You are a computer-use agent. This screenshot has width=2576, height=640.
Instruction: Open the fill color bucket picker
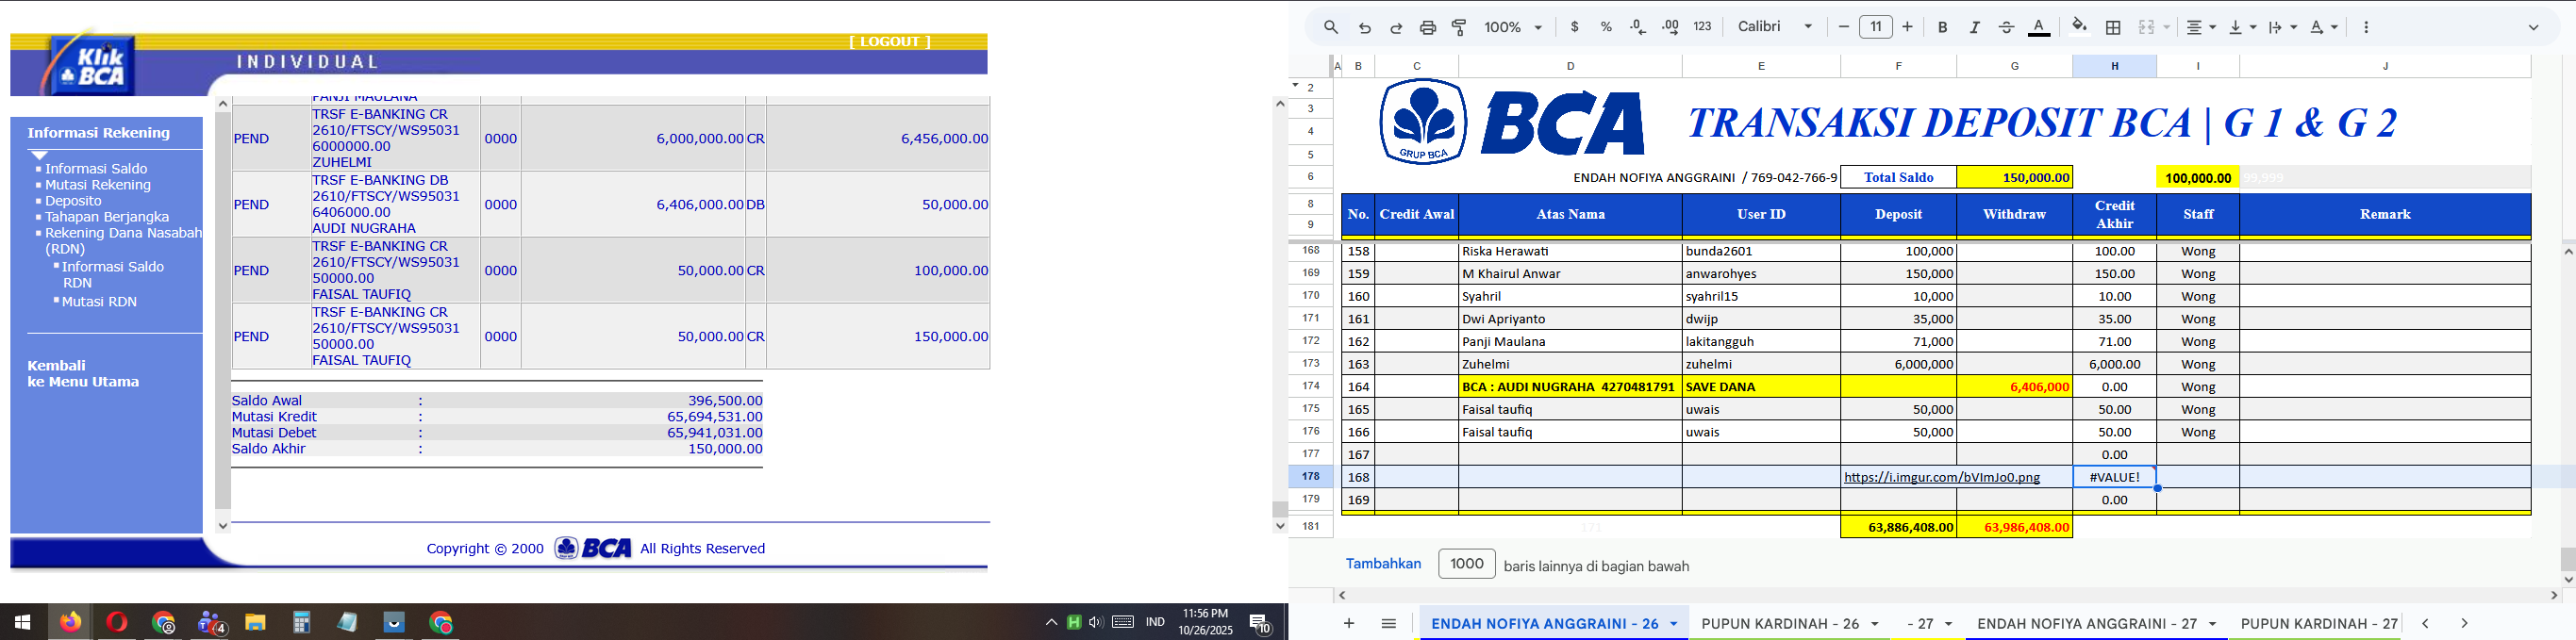(2079, 27)
